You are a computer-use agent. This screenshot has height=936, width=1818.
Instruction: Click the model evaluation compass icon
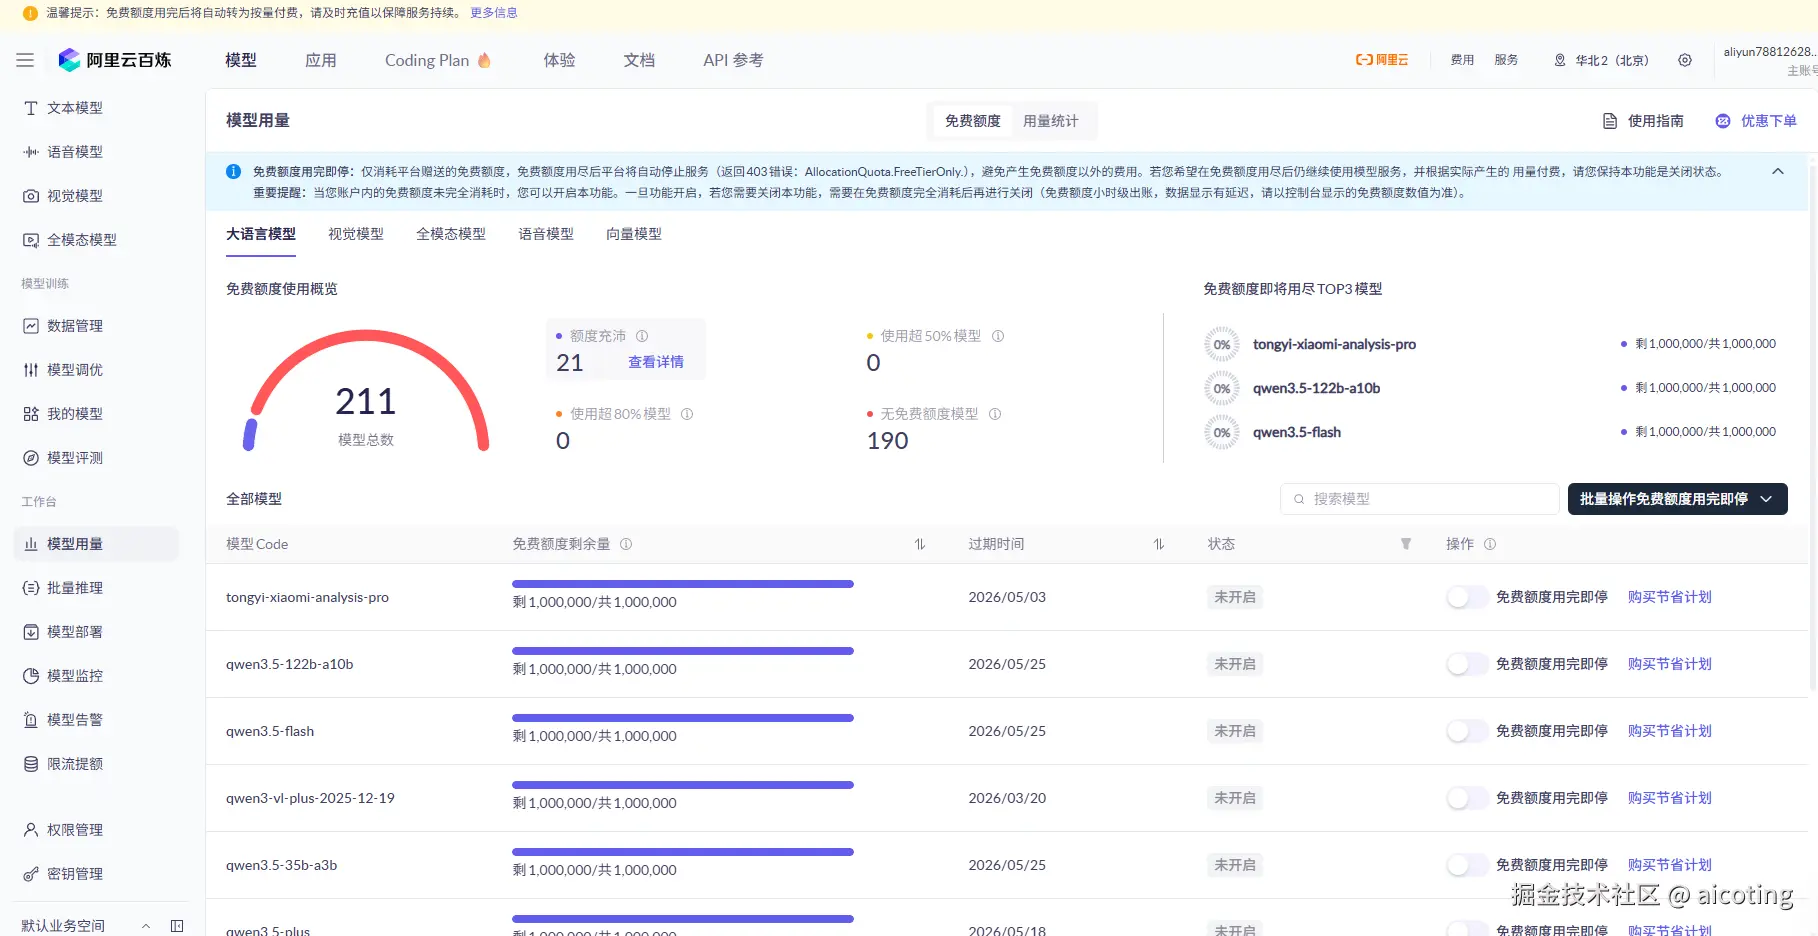31,458
